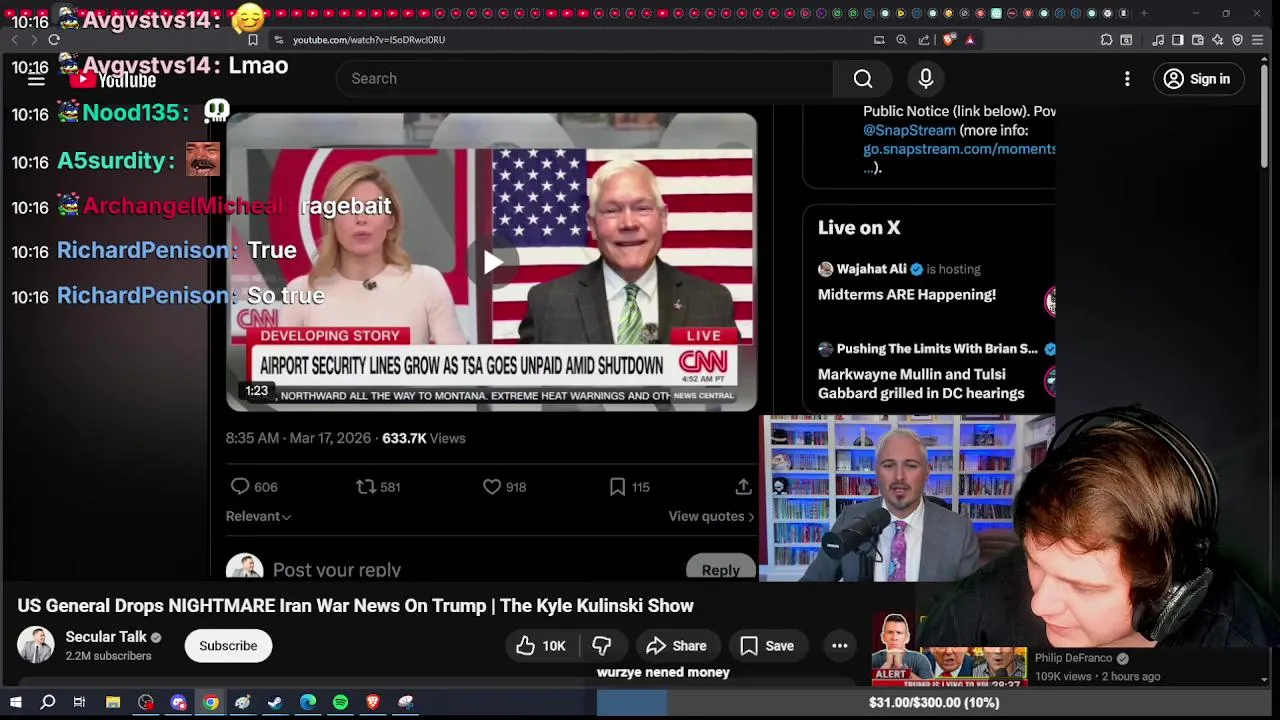Open YouTube settings three-dot menu
Viewport: 1280px width, 720px height.
[1127, 79]
